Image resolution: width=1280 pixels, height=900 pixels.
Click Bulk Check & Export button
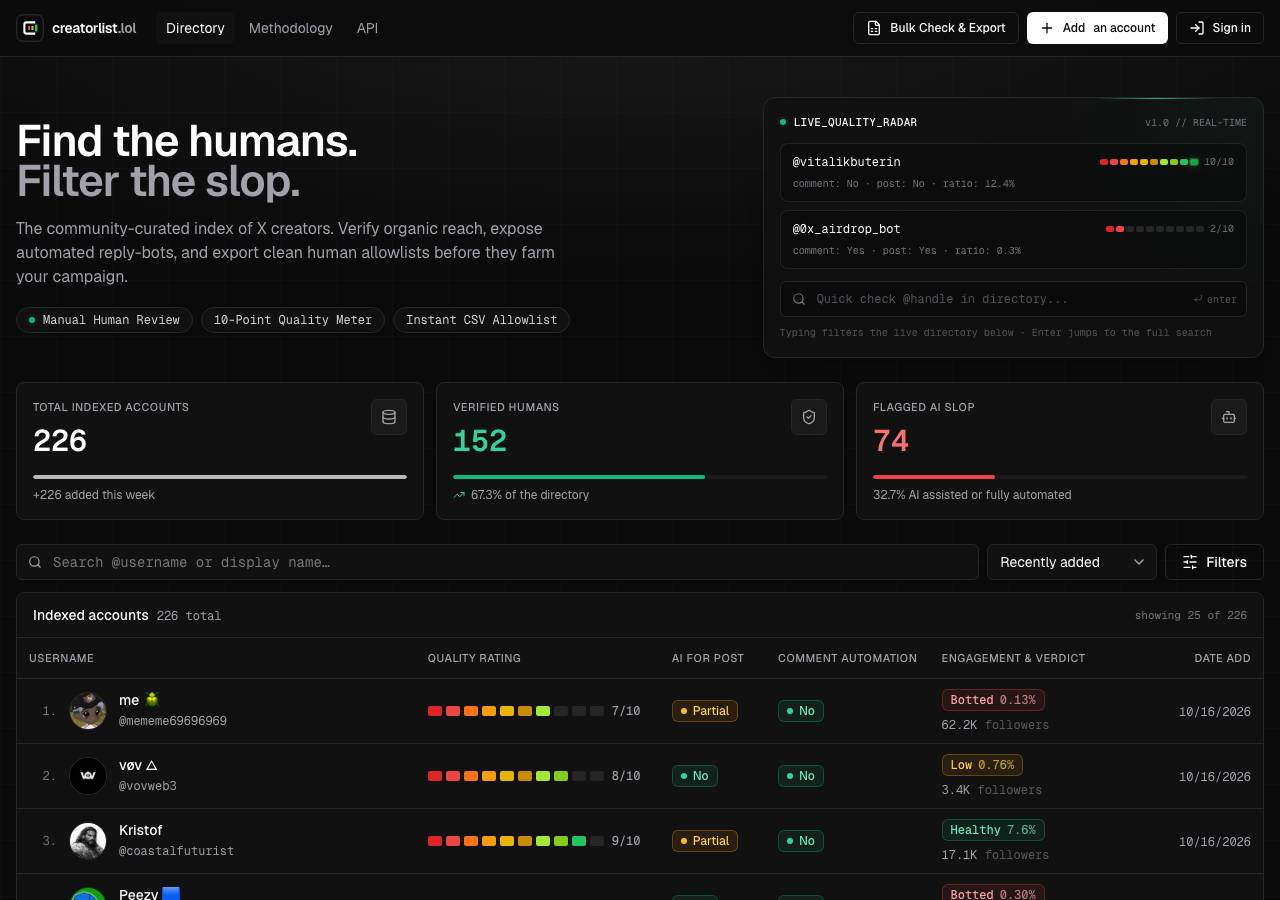click(936, 28)
